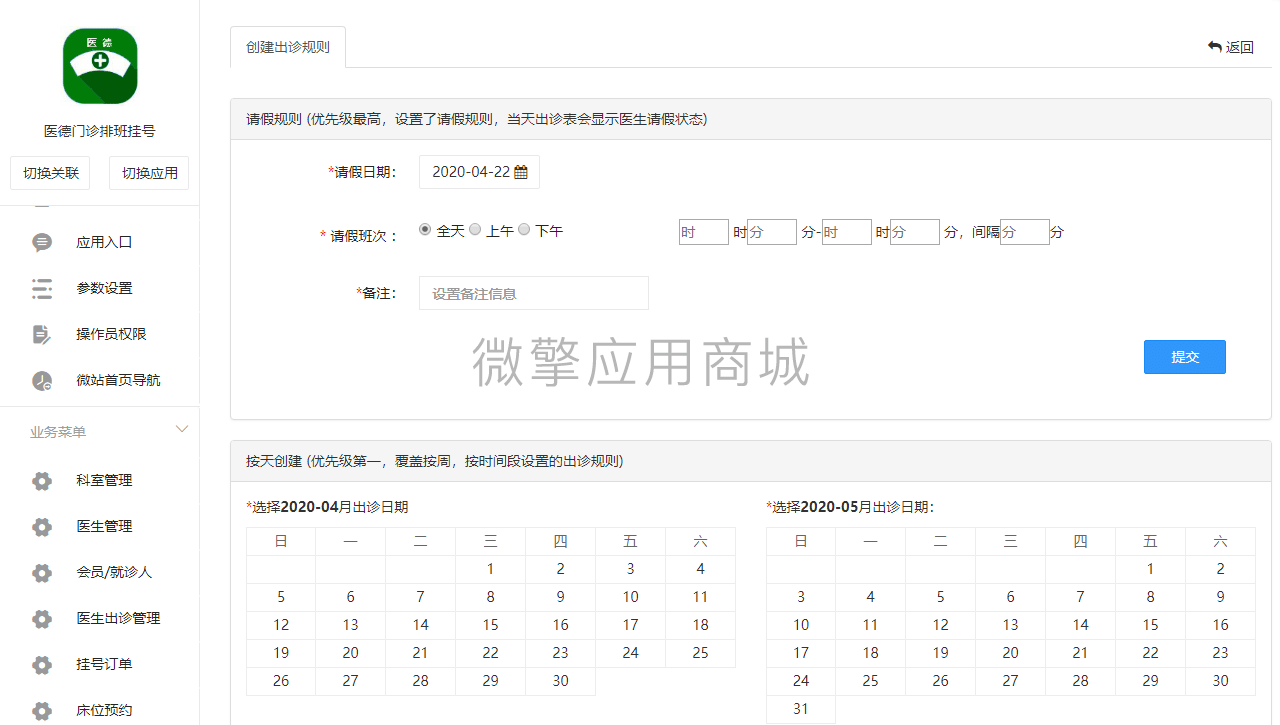Click the 应用入口 chat bubble icon
This screenshot has height=725, width=1280.
(42, 242)
